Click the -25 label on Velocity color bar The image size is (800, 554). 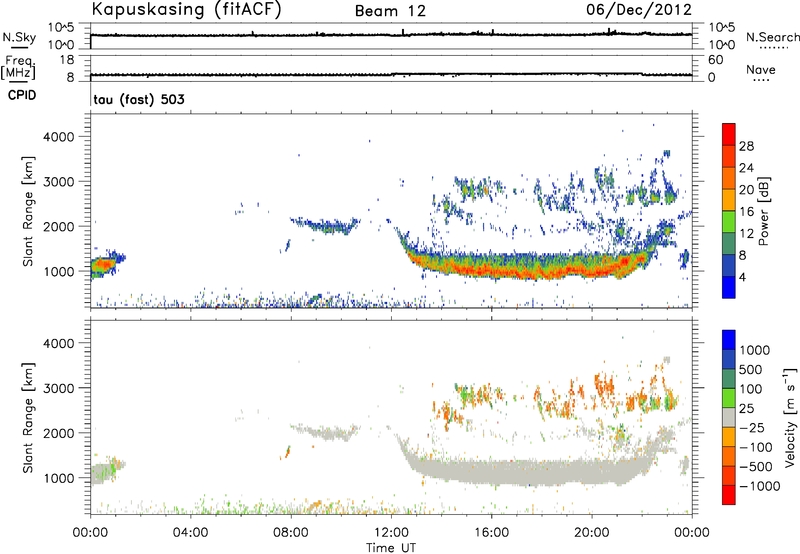point(752,428)
